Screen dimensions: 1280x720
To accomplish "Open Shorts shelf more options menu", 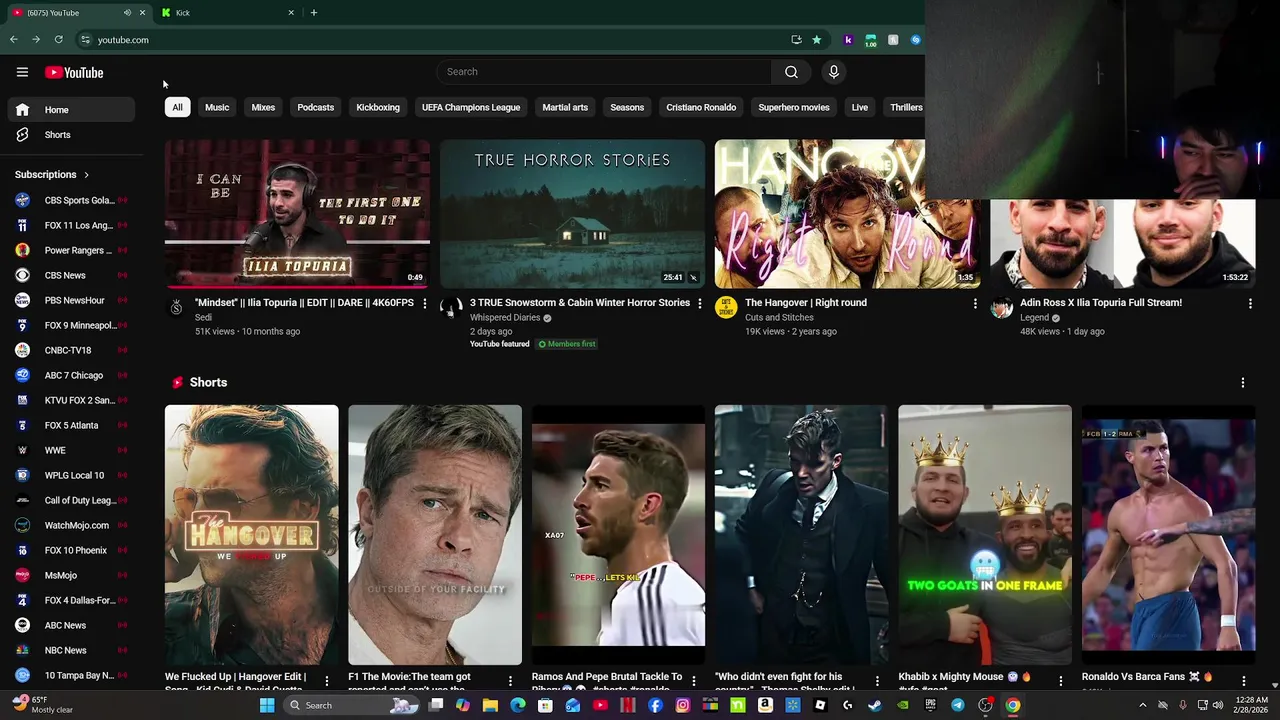I will pos(1243,383).
